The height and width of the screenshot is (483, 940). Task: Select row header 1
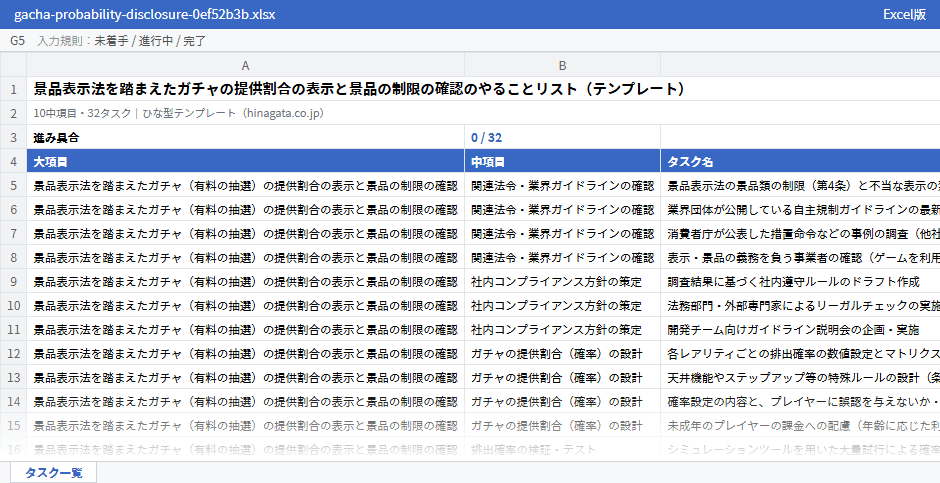click(x=13, y=89)
